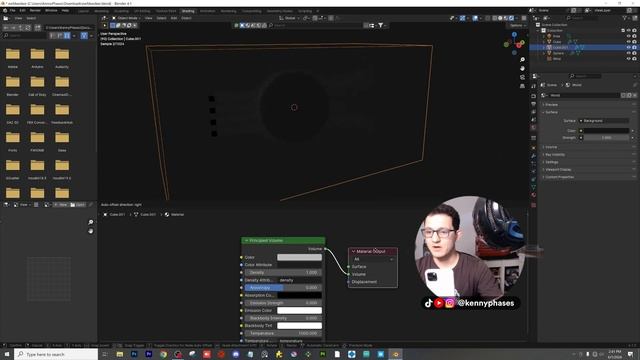Toggle camera view gizmo in viewport
640x360 pixels.
(x=522, y=77)
